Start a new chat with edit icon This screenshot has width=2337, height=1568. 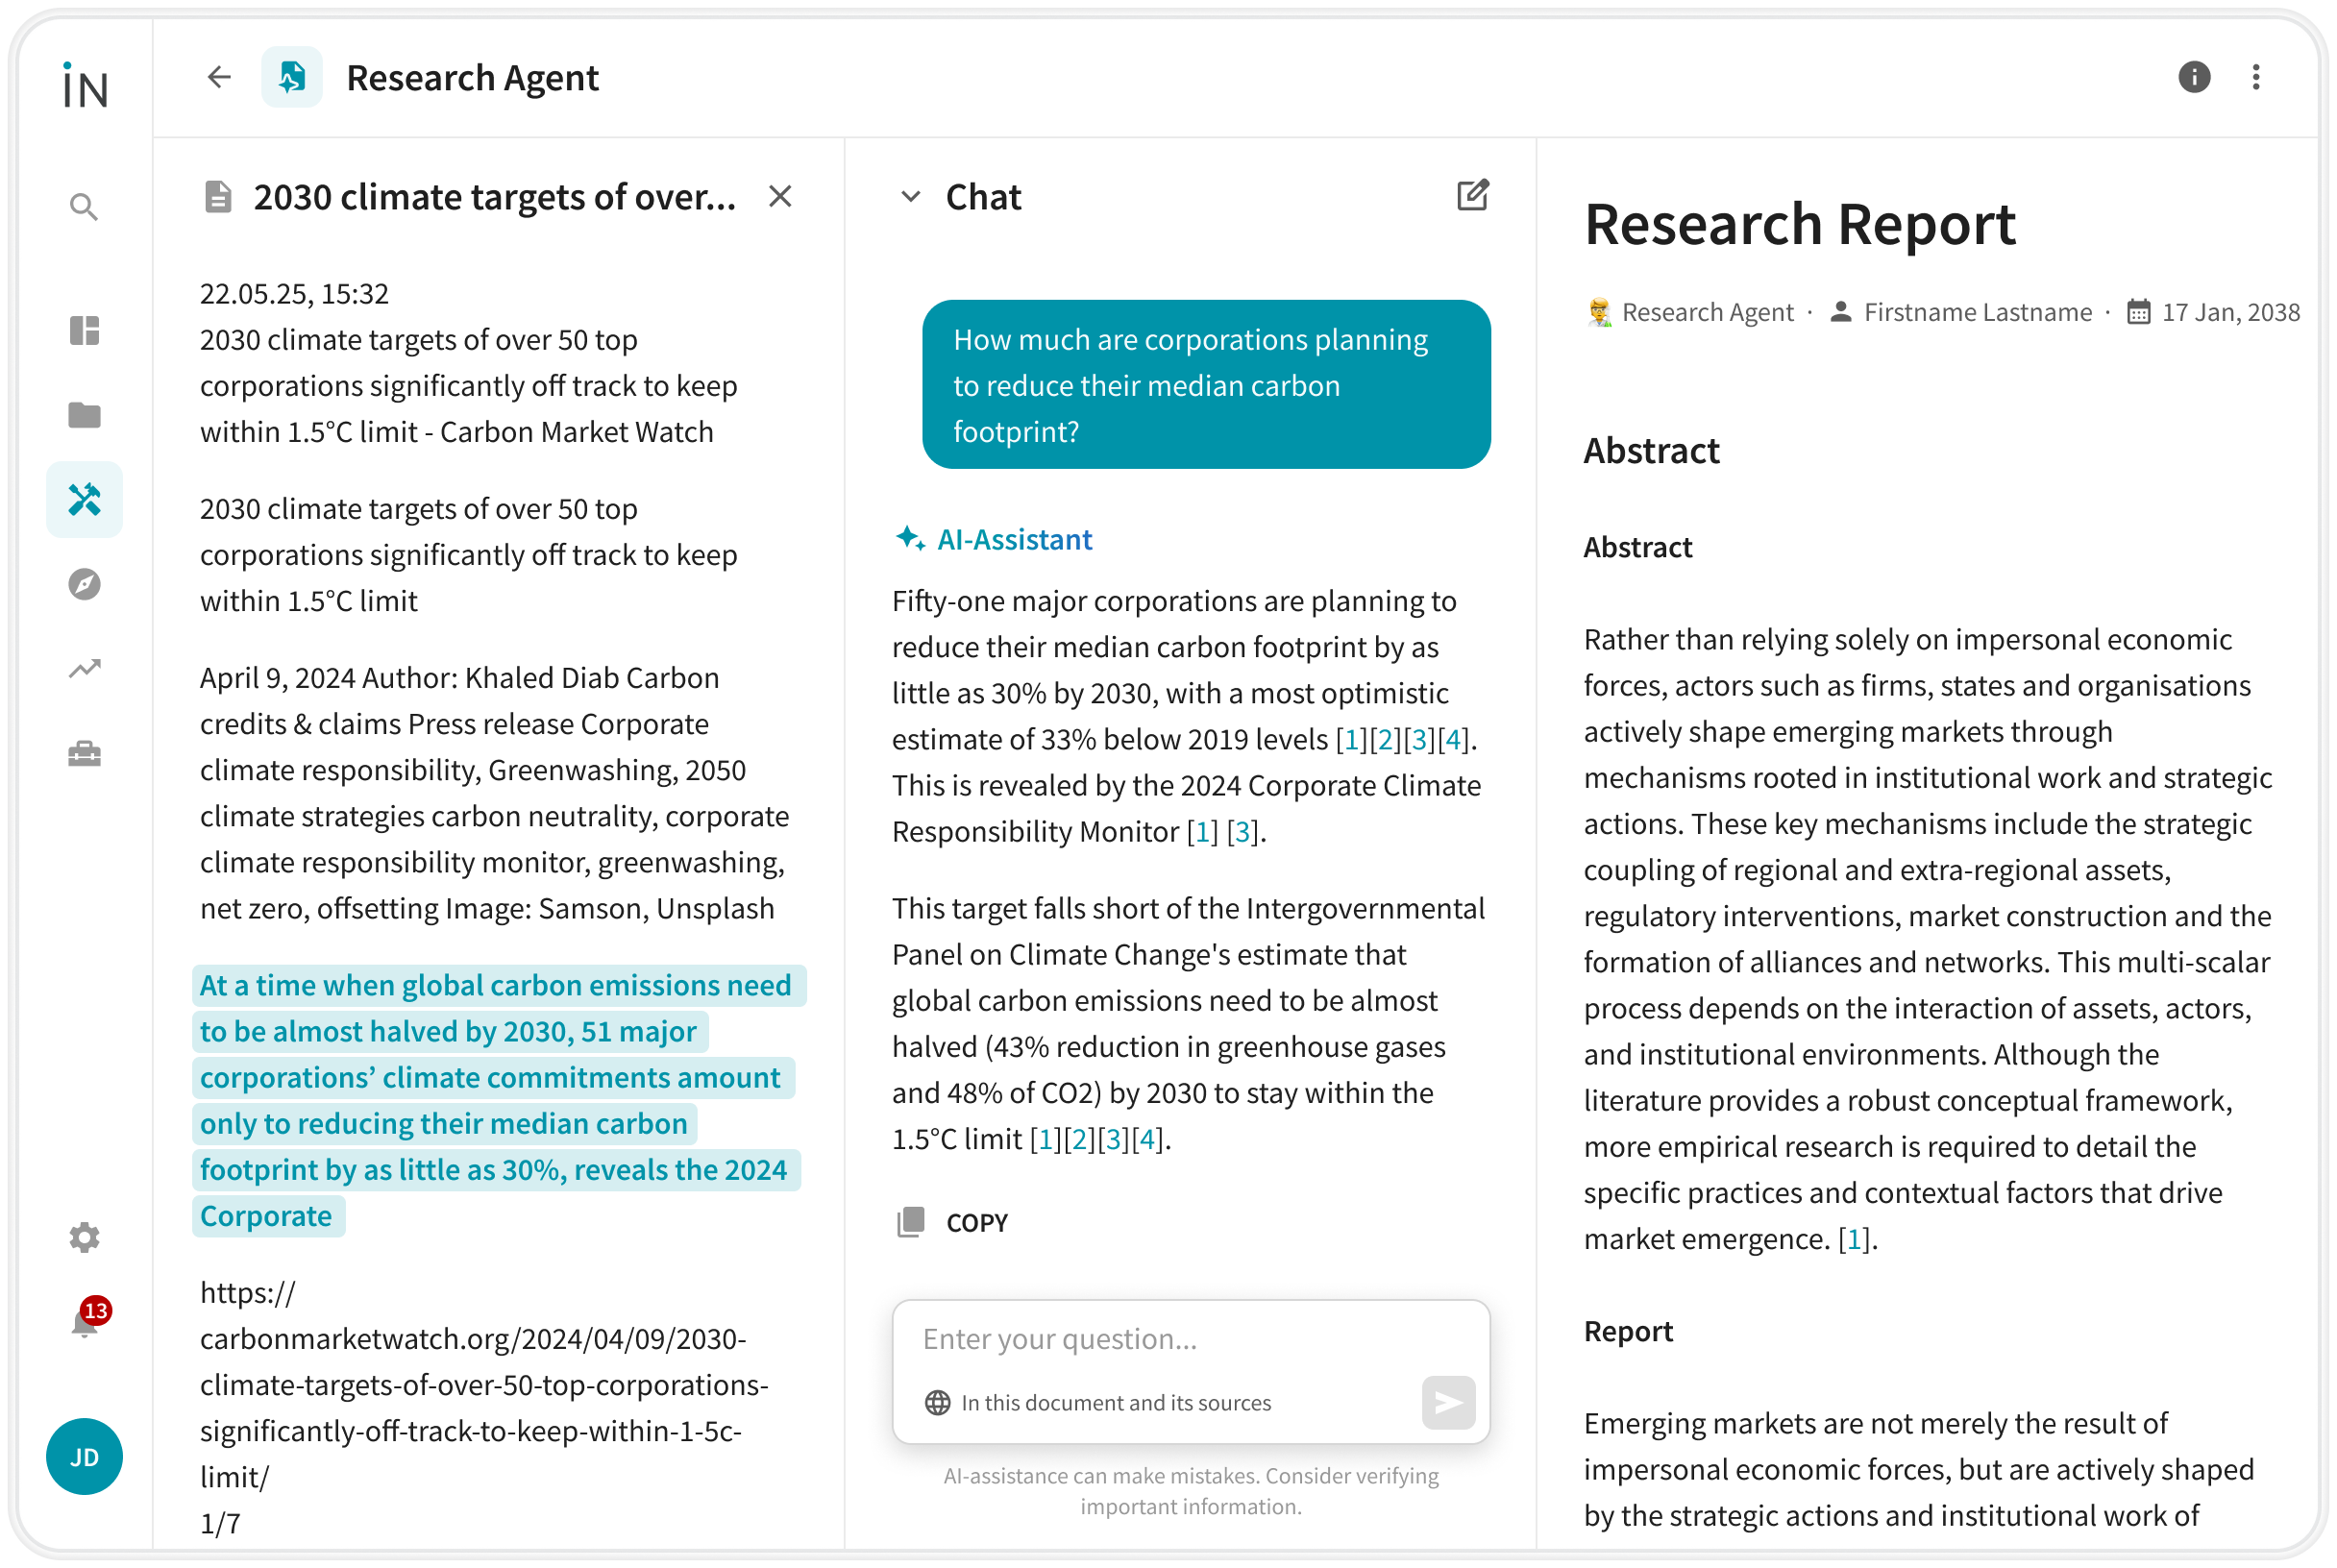(x=1472, y=195)
